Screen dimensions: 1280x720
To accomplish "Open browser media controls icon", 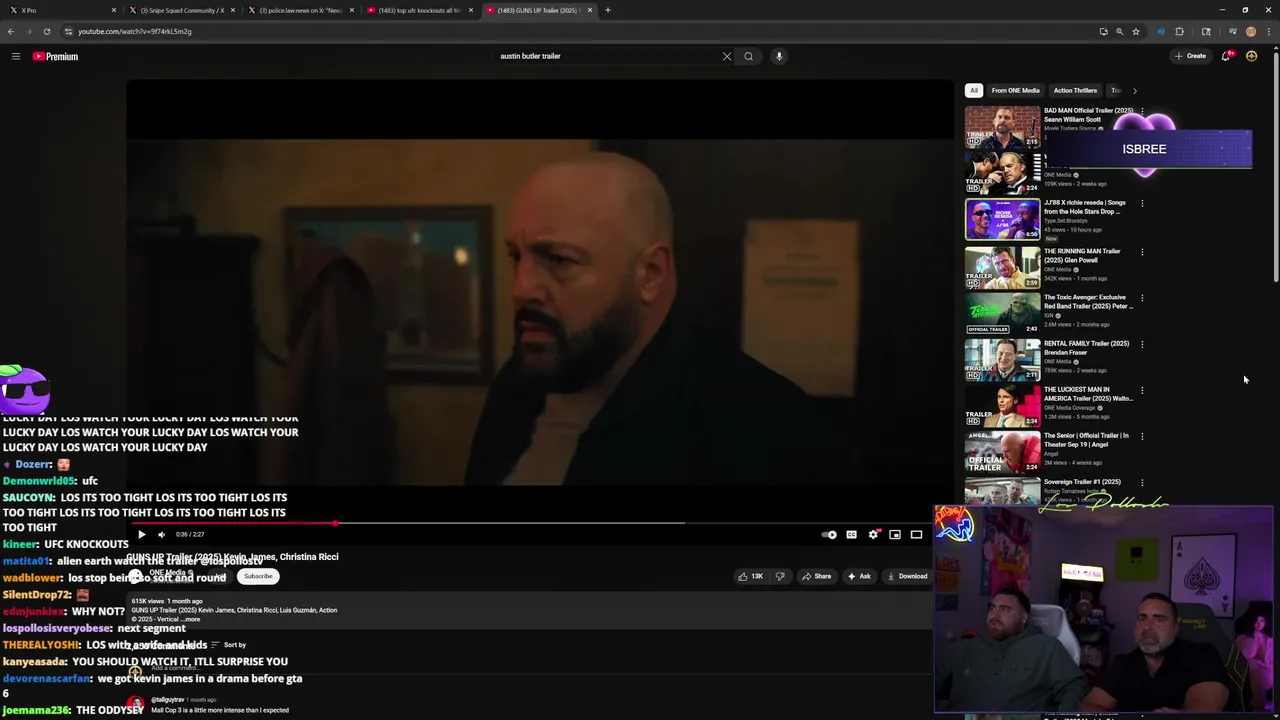I will coord(1232,31).
